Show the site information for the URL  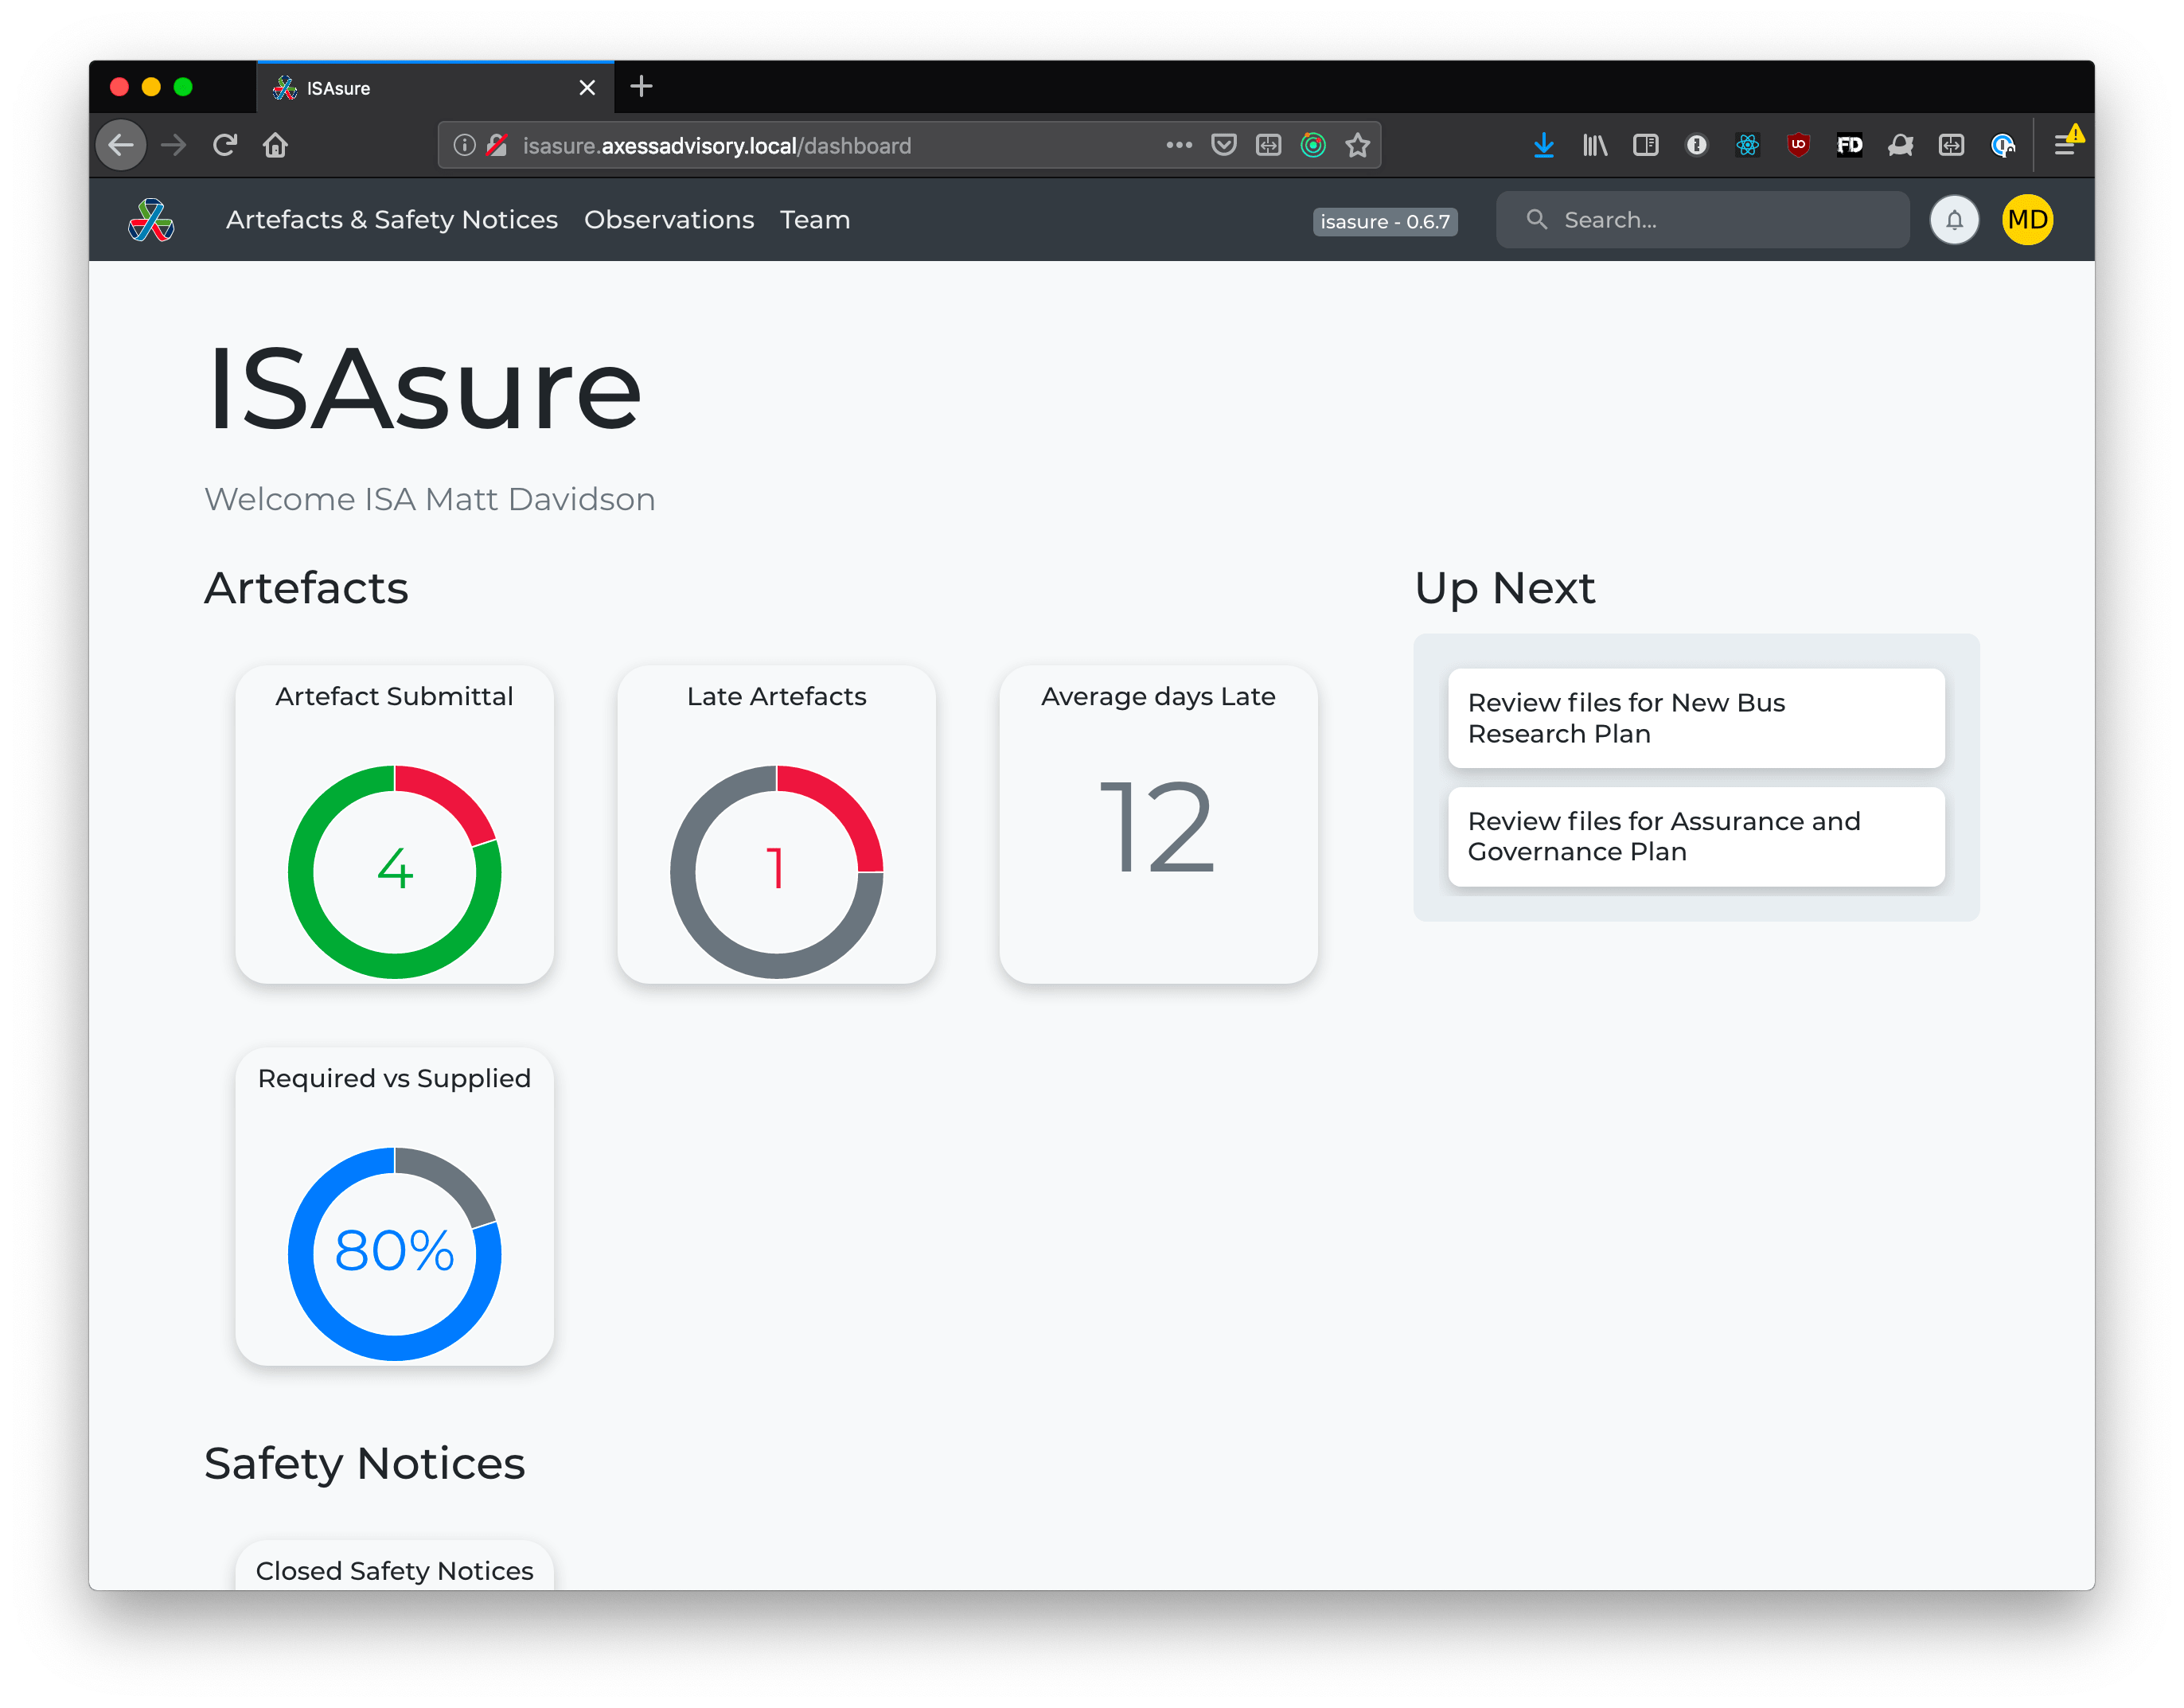[465, 146]
